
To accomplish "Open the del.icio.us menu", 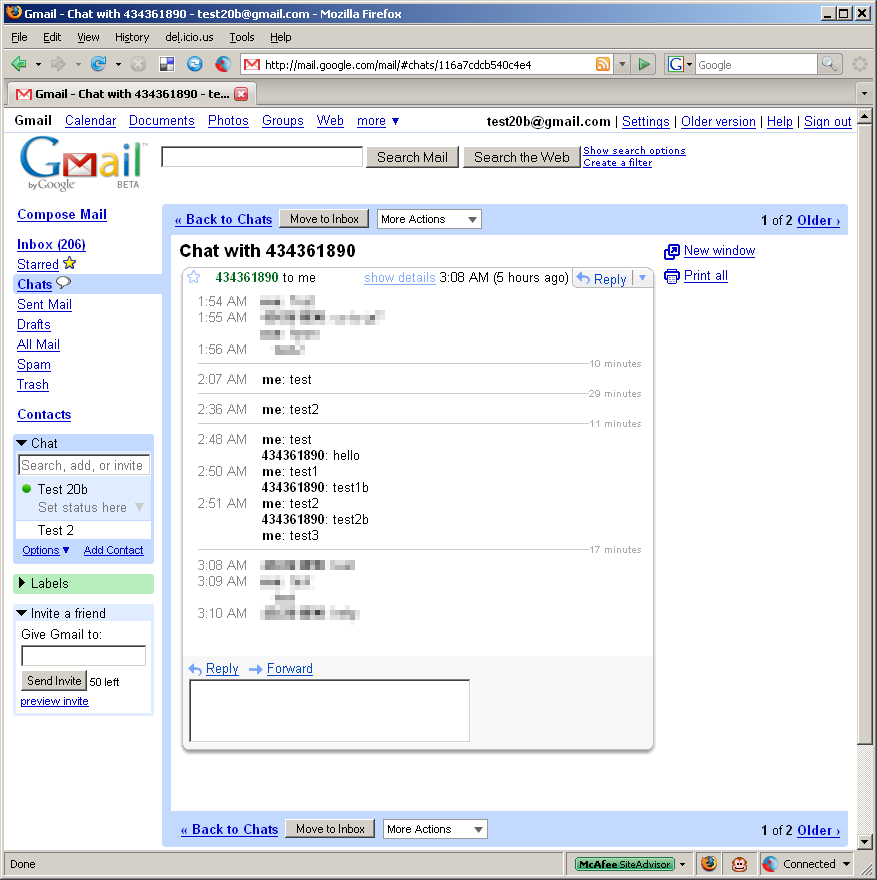I will click(x=189, y=37).
